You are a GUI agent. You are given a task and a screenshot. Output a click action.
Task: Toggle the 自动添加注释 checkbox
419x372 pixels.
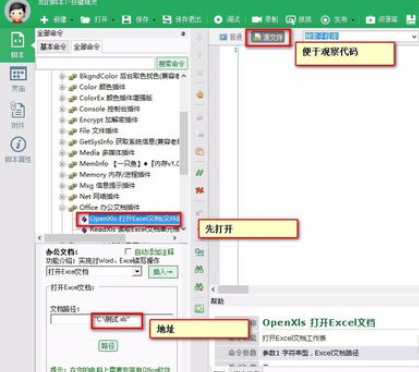127,251
